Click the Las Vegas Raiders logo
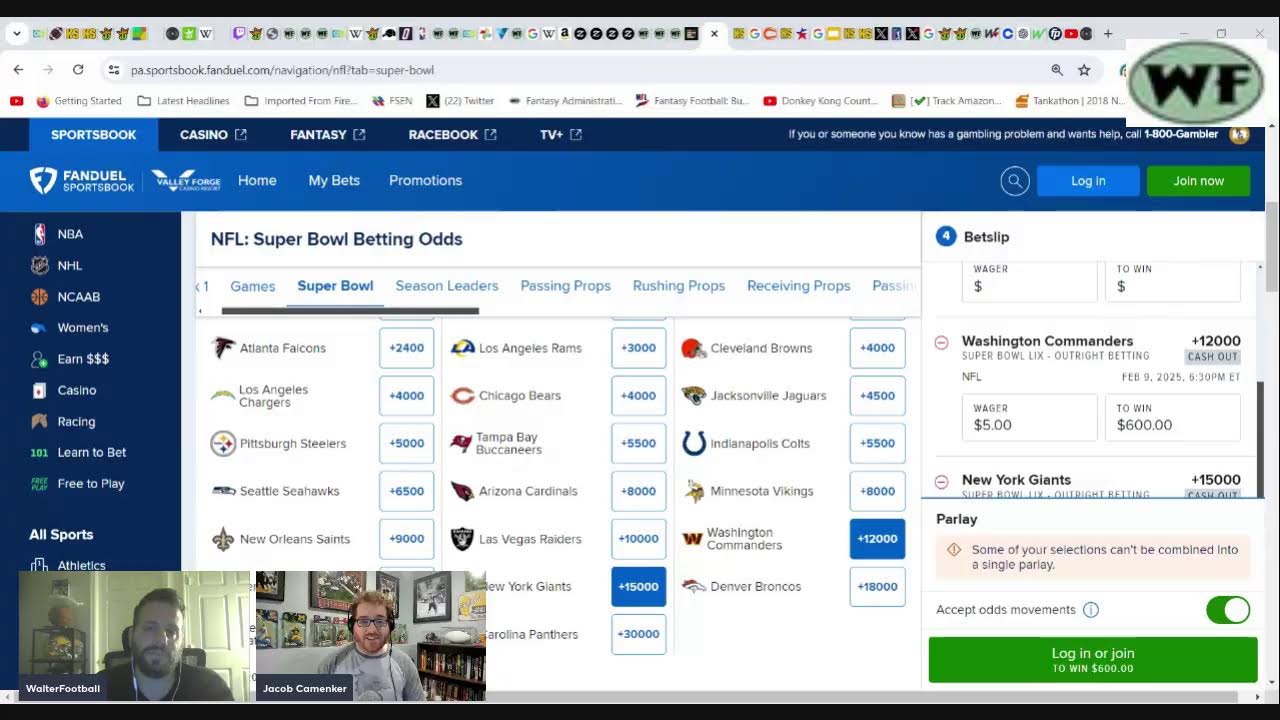The height and width of the screenshot is (720, 1280). tap(462, 539)
